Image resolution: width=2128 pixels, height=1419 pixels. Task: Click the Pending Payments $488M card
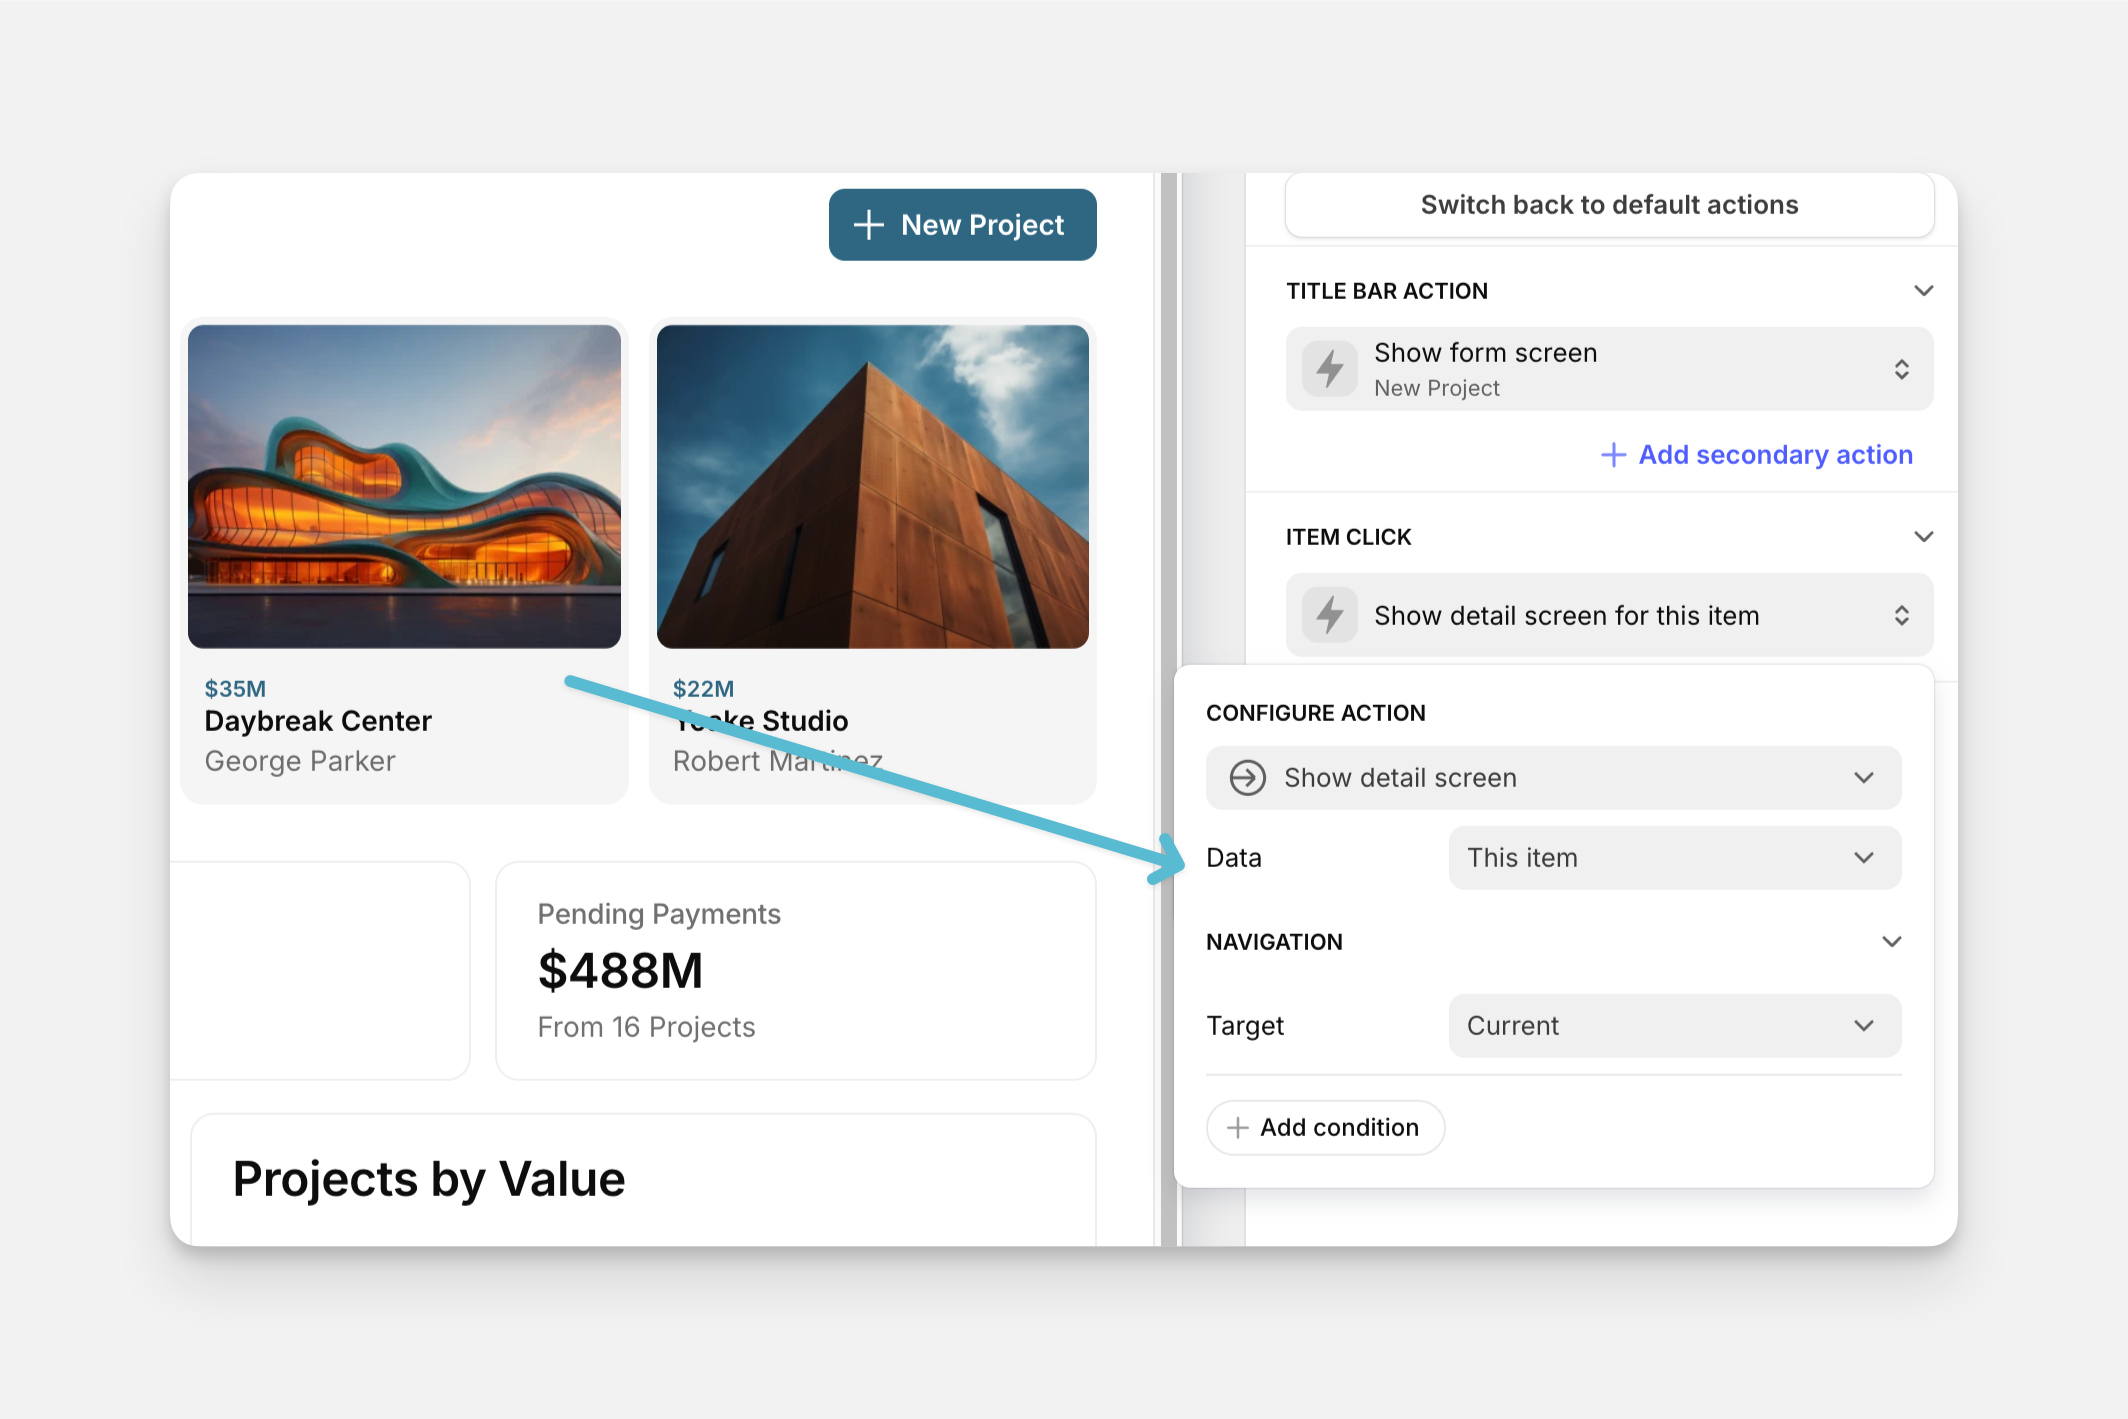[x=795, y=970]
